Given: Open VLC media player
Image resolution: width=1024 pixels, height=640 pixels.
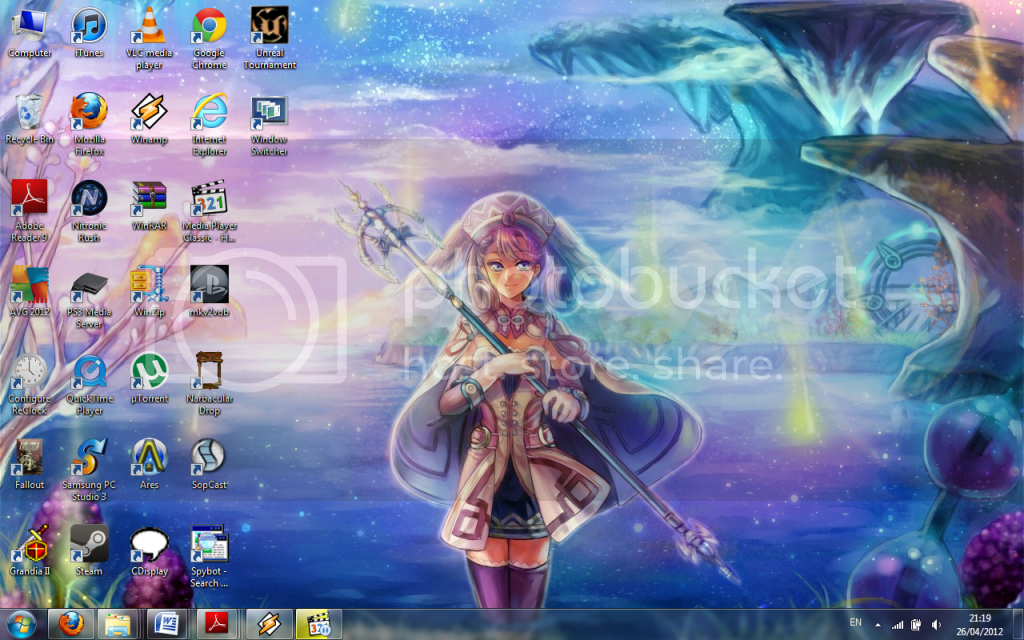Looking at the screenshot, I should (148, 25).
